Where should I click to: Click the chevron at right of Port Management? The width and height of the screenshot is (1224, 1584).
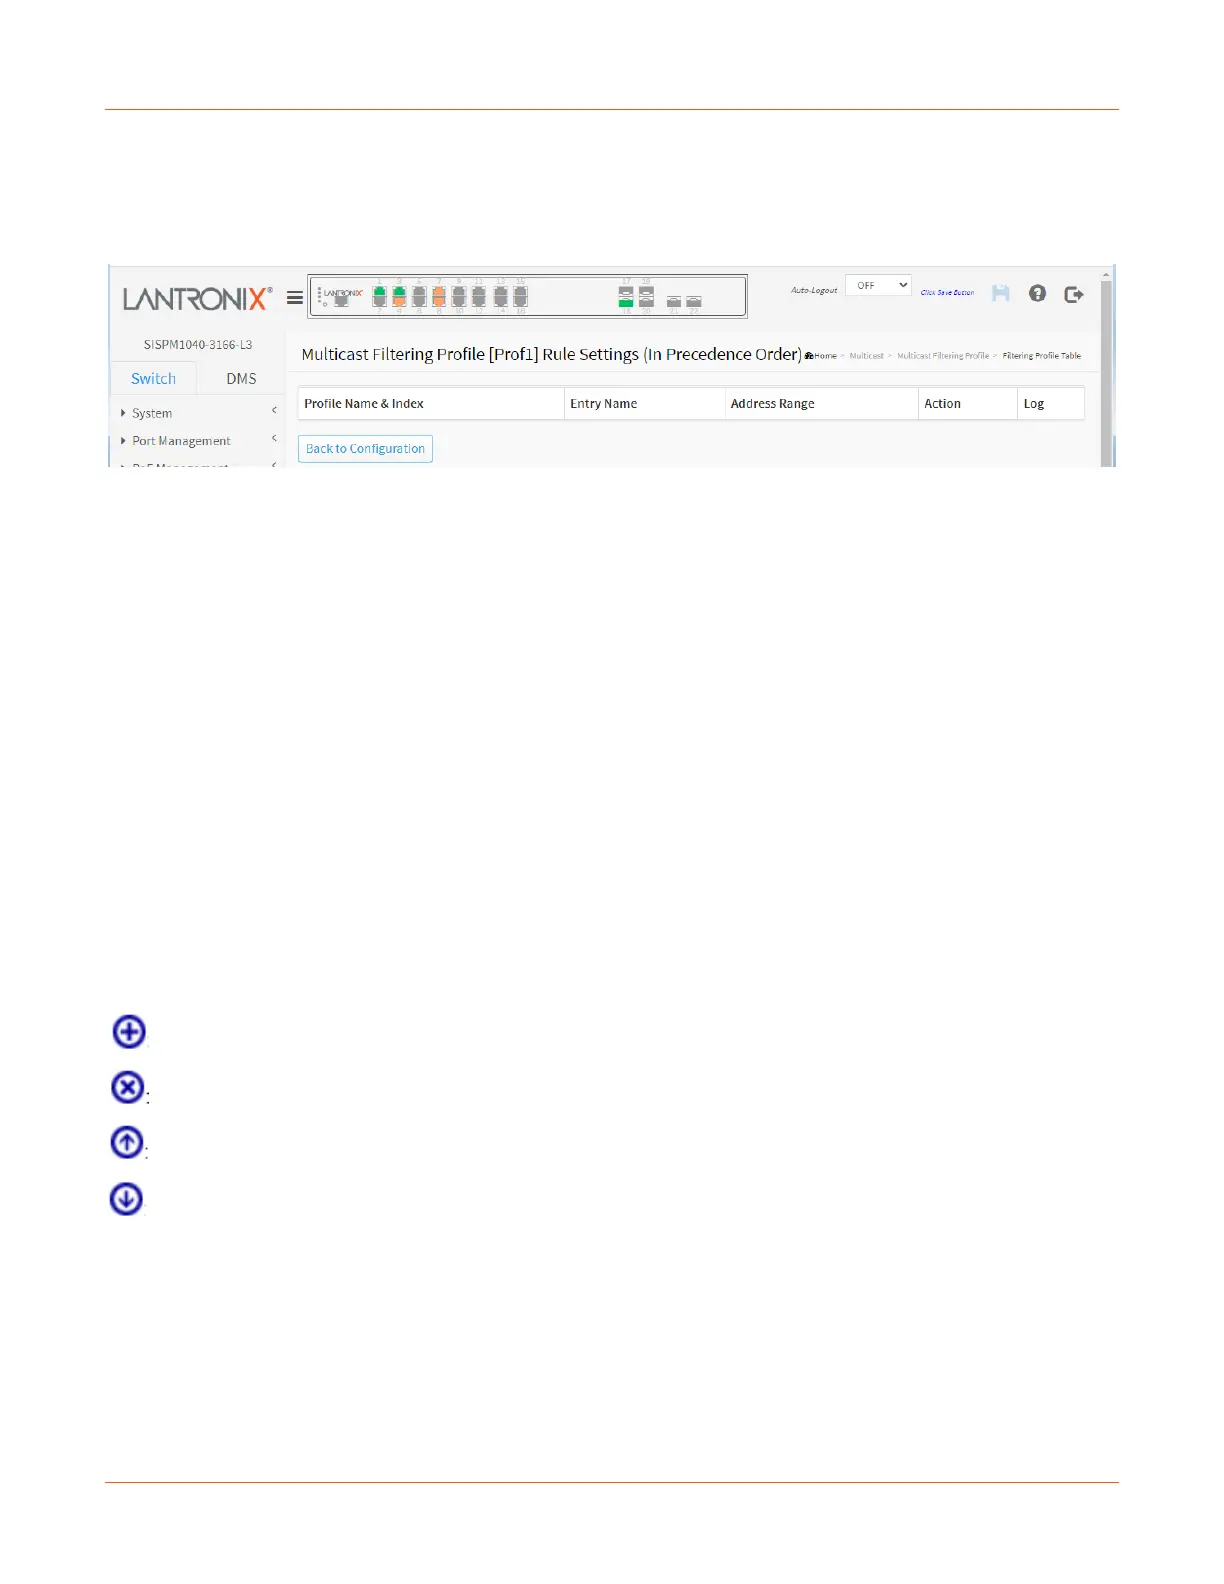click(x=274, y=438)
